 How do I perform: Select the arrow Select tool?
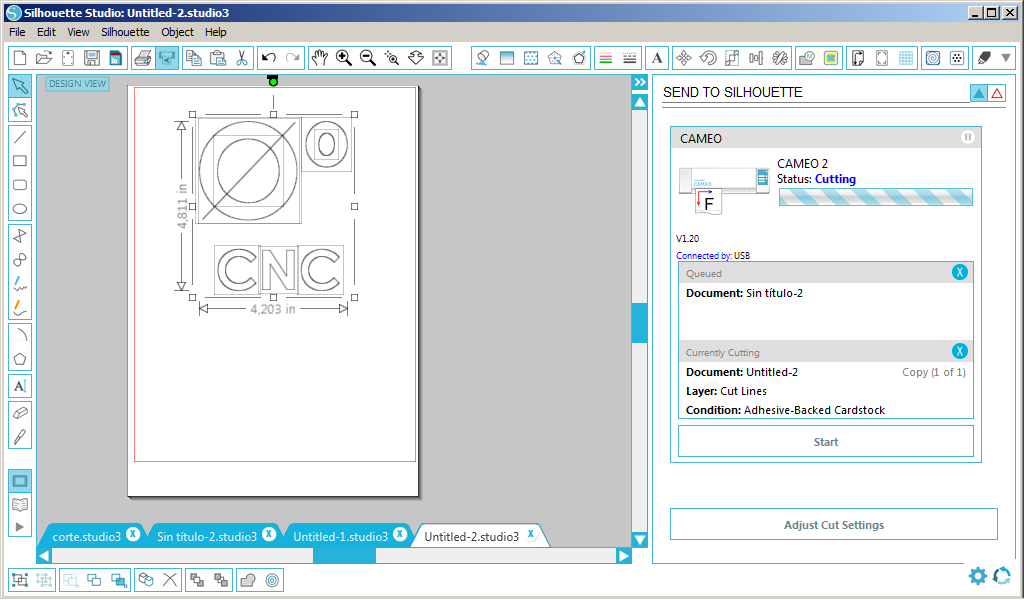20,86
